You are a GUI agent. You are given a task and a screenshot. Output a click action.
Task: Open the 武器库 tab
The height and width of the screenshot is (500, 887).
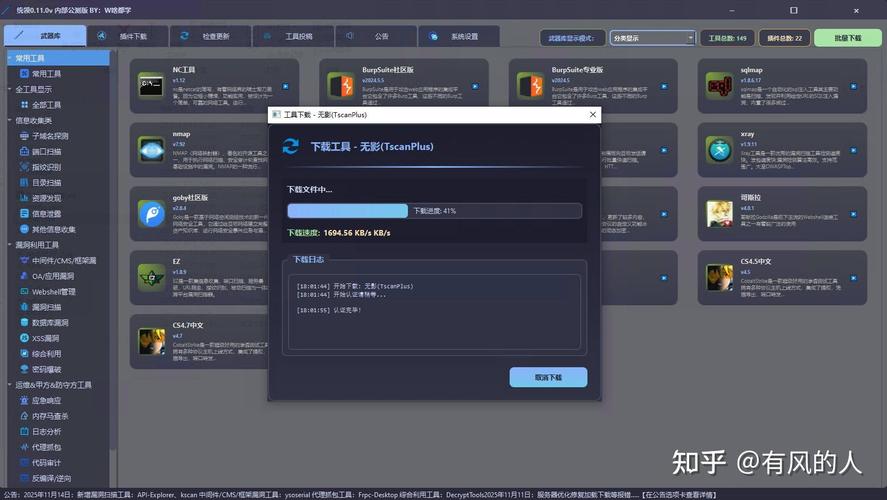tap(45, 36)
